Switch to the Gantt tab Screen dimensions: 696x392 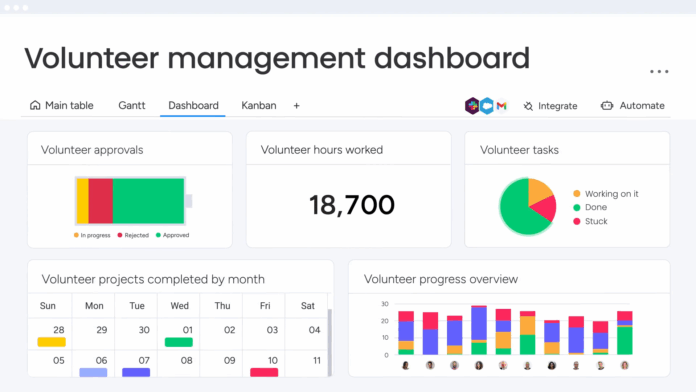pos(132,106)
